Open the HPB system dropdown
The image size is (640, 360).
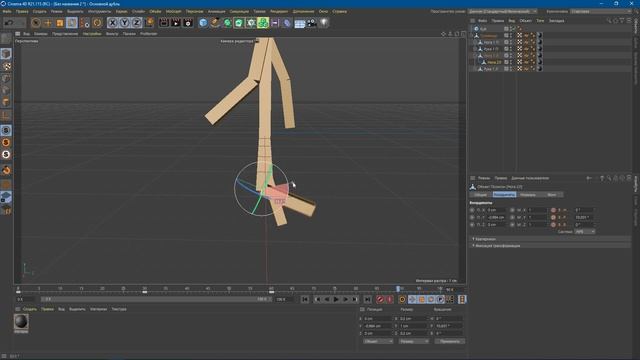click(x=584, y=231)
